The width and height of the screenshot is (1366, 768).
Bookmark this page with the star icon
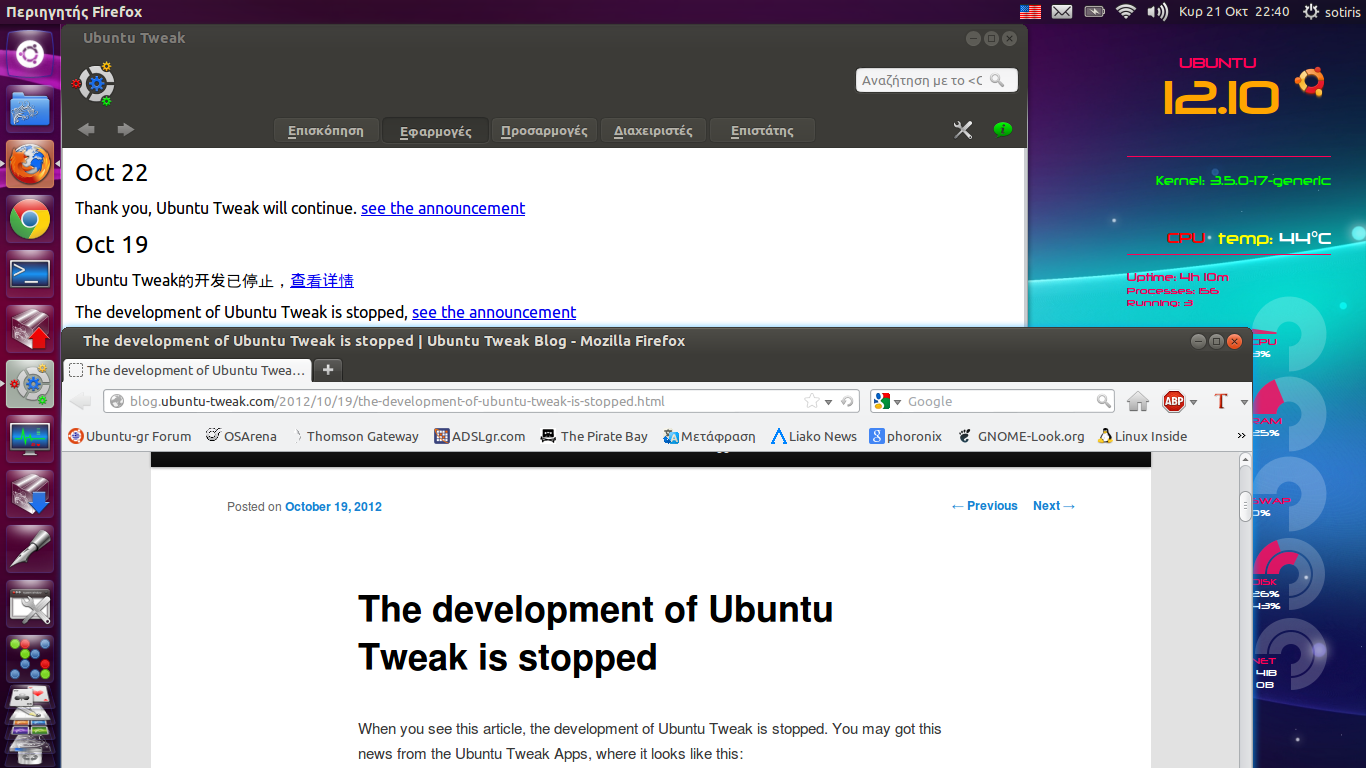(x=812, y=402)
